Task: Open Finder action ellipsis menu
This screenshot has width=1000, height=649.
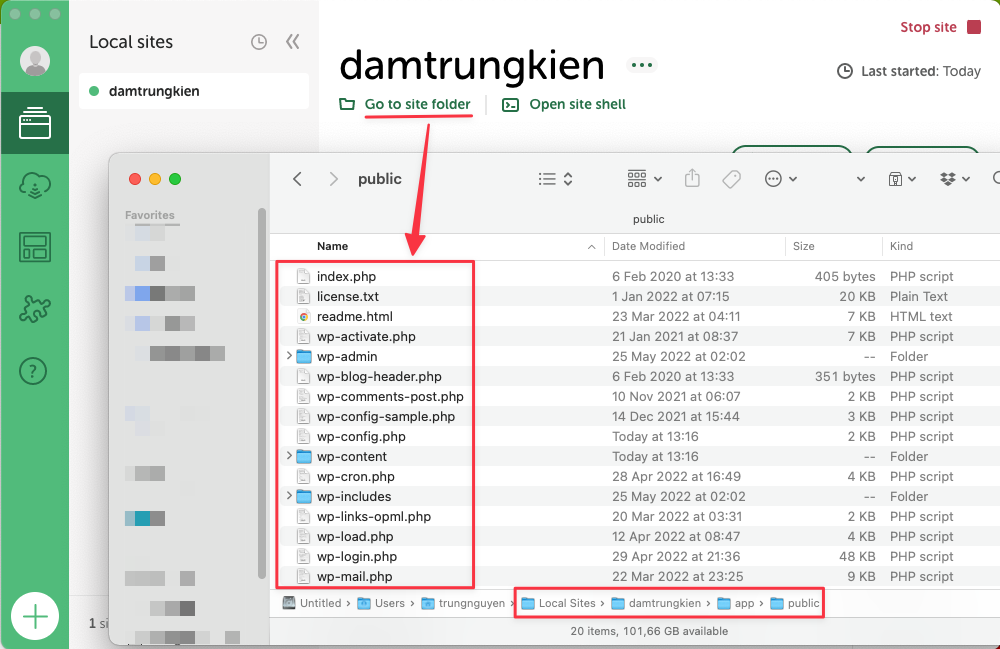Action: point(781,179)
